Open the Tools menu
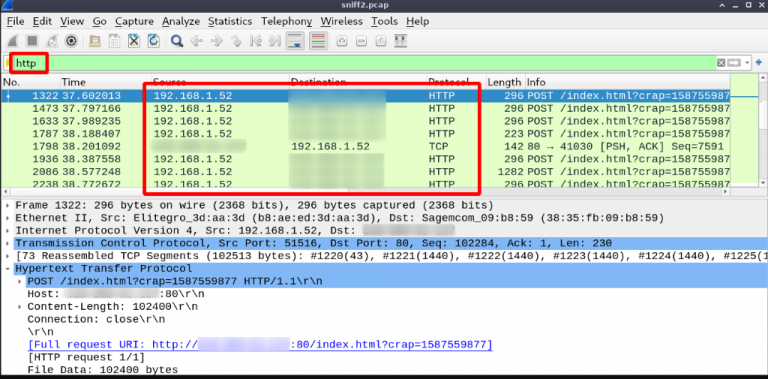Image resolution: width=768 pixels, height=379 pixels. 384,22
